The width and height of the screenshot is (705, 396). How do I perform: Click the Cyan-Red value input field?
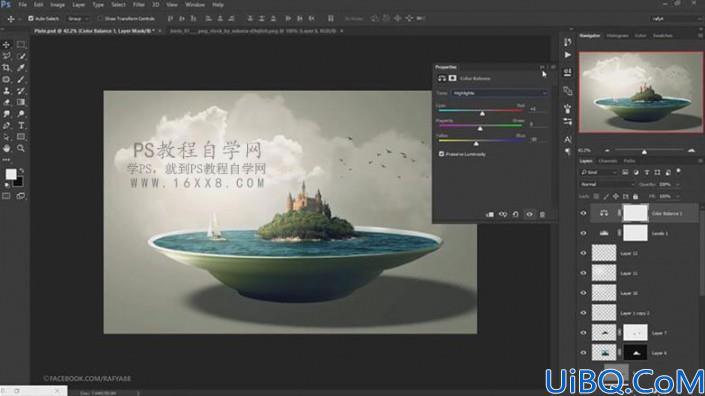537,109
